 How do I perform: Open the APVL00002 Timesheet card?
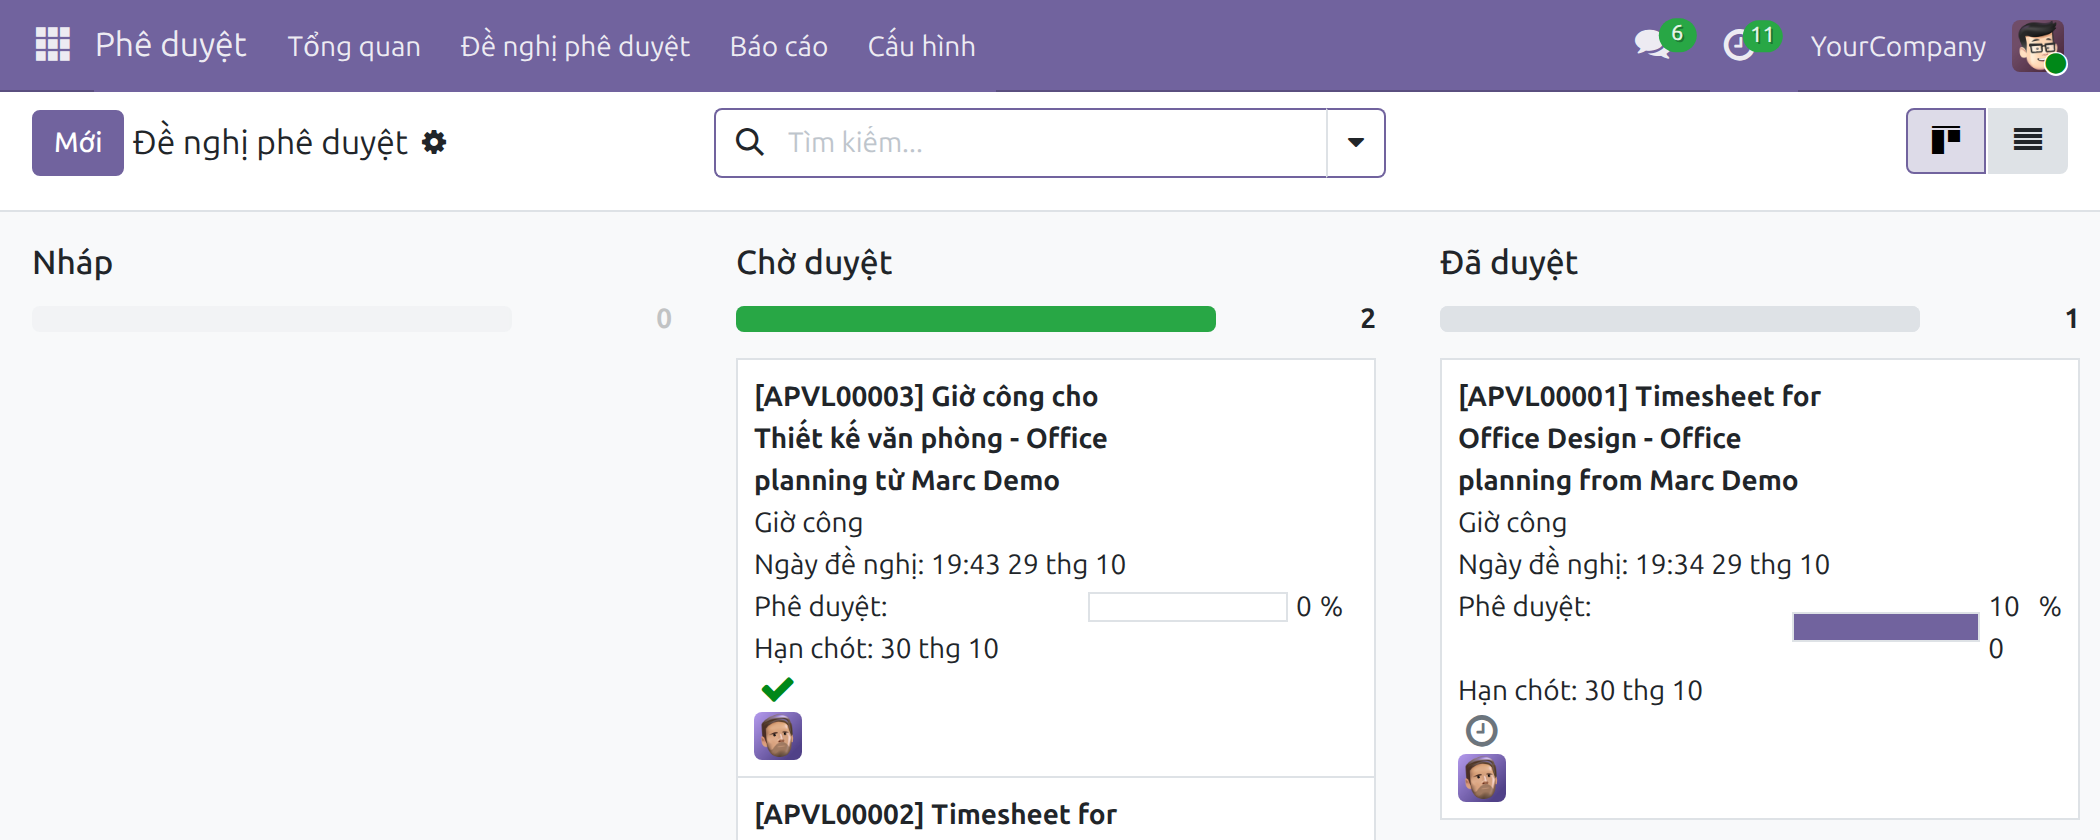pyautogui.click(x=1056, y=810)
